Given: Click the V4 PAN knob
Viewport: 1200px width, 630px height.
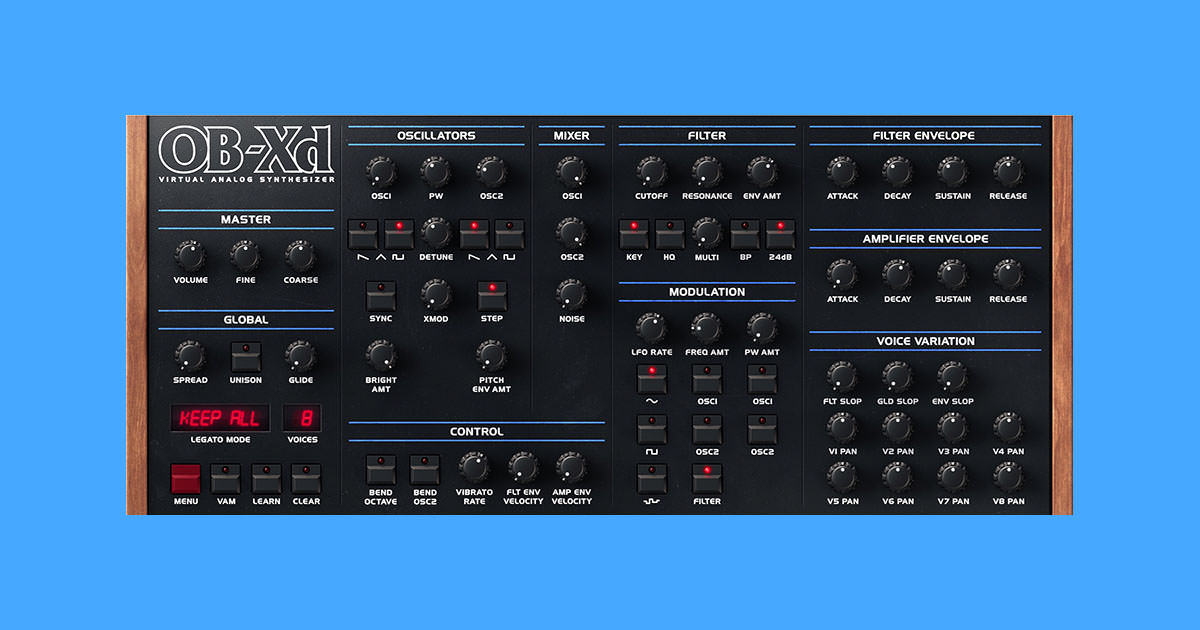Looking at the screenshot, I should 1009,427.
